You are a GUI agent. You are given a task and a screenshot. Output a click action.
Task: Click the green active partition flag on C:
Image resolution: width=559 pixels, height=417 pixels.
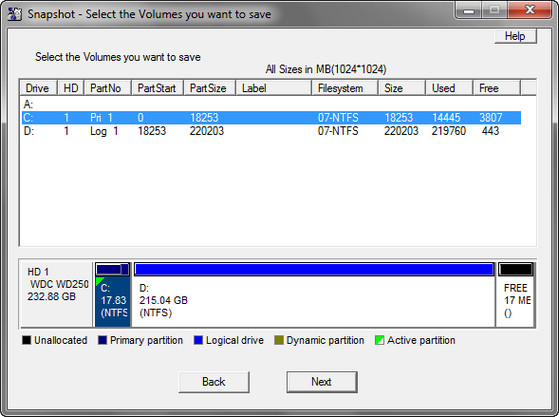(x=99, y=281)
